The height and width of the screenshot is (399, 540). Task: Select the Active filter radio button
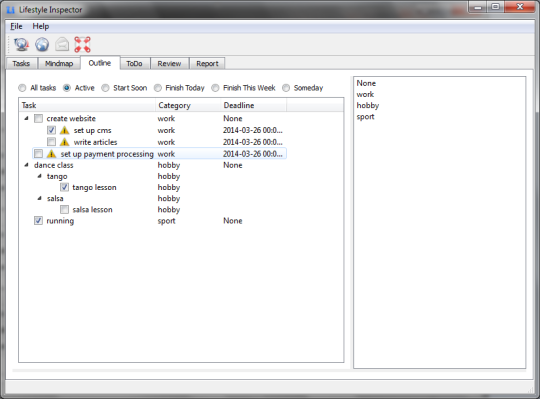(67, 88)
